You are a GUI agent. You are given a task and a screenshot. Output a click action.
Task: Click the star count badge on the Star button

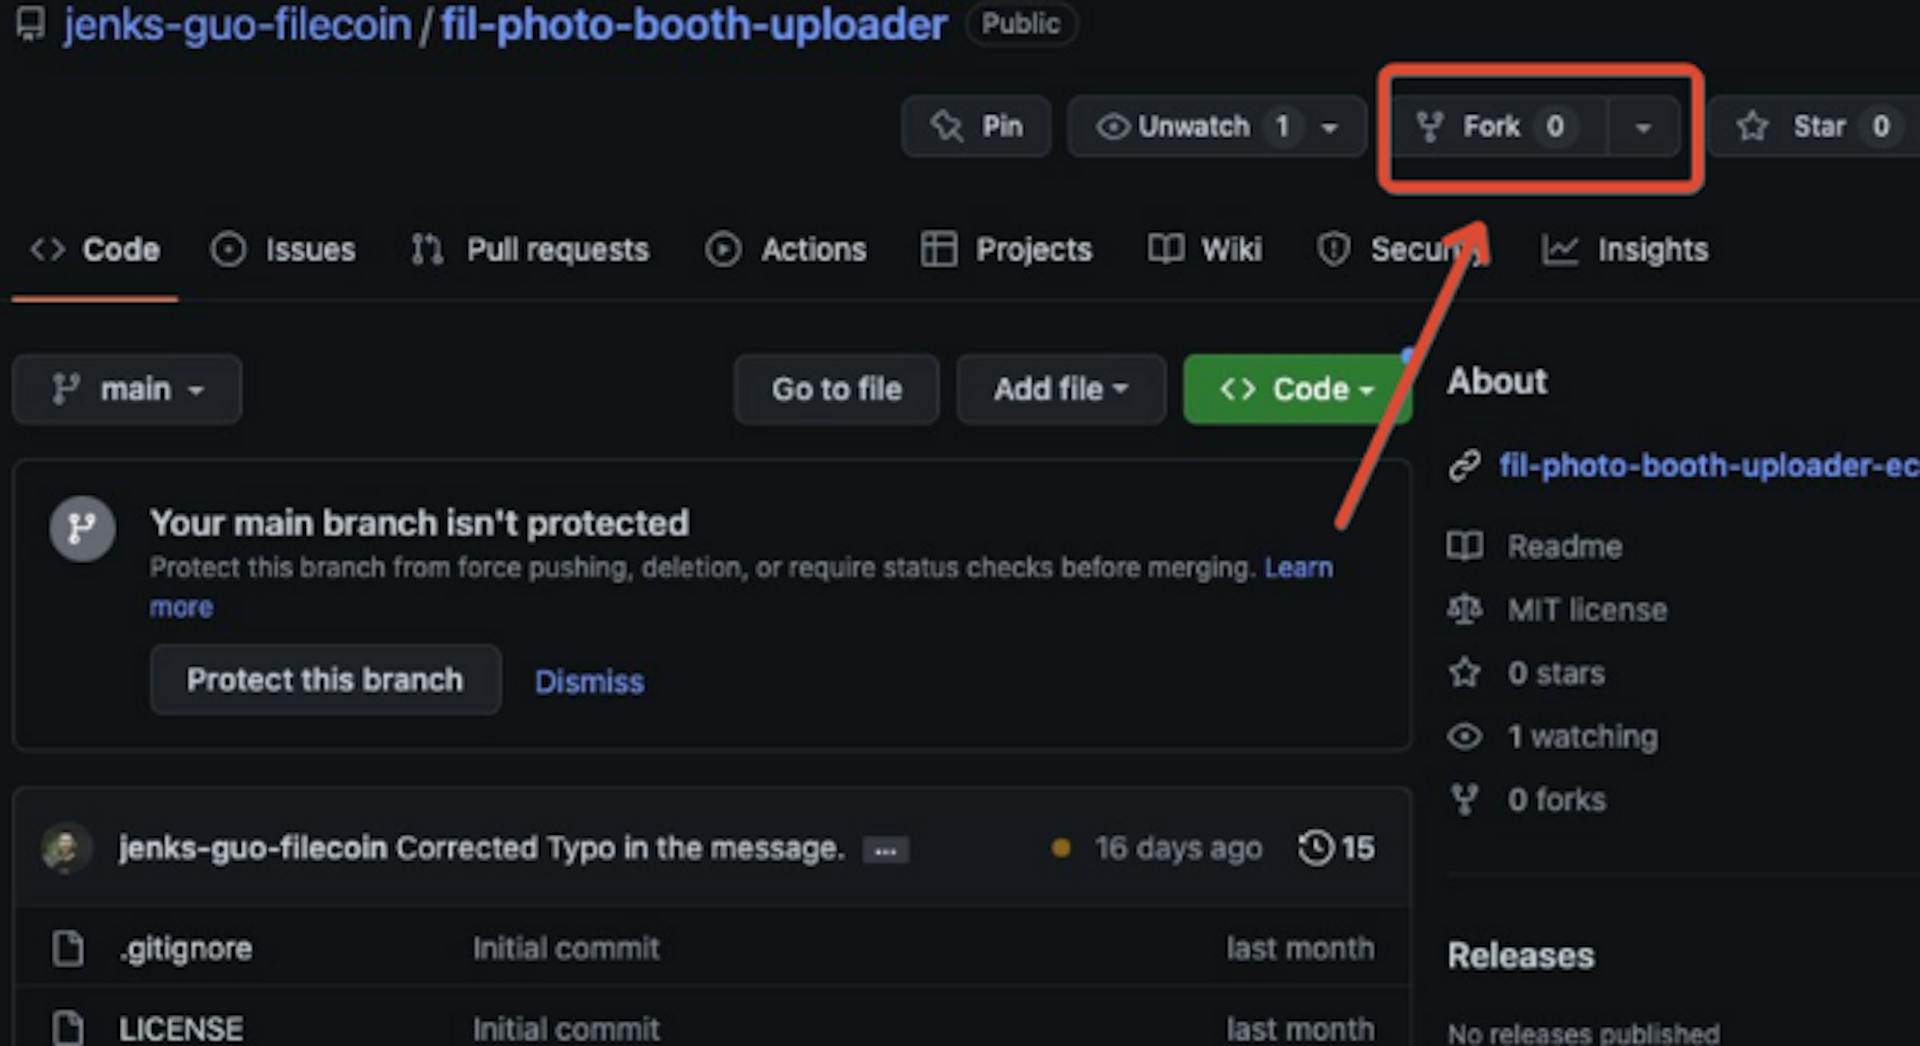tap(1881, 126)
